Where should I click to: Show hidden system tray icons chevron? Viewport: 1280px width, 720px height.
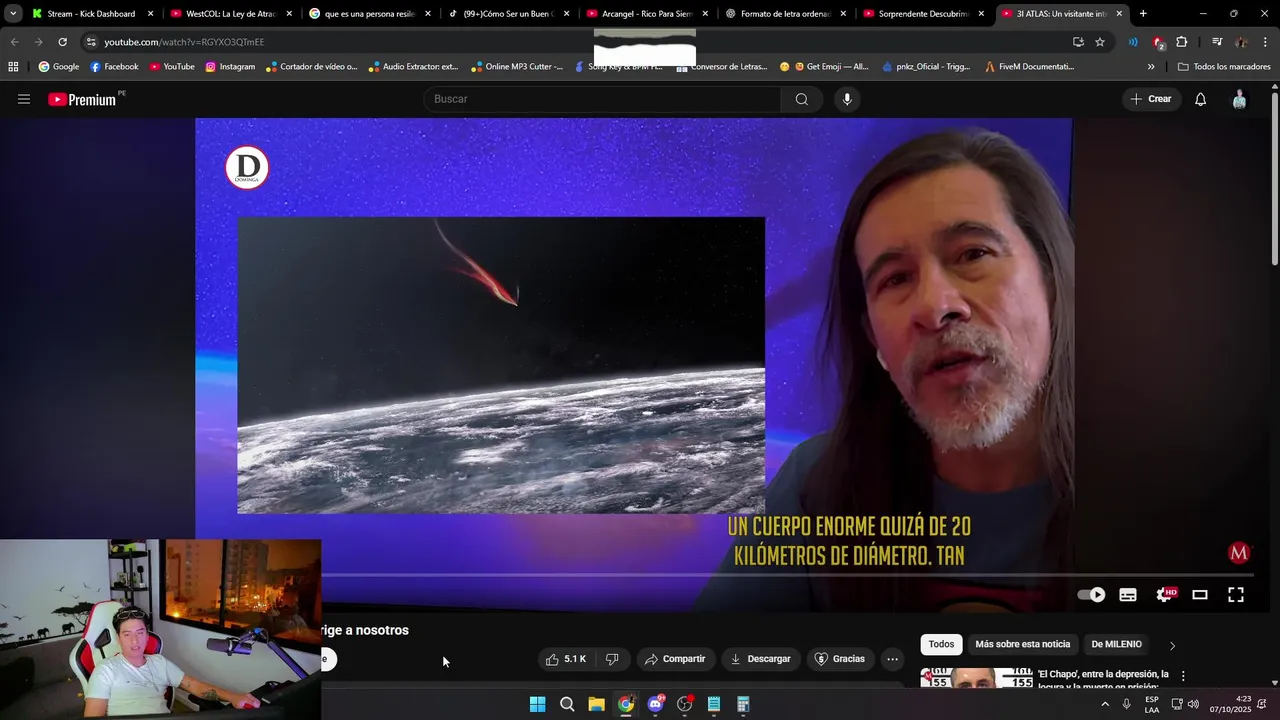point(1105,704)
